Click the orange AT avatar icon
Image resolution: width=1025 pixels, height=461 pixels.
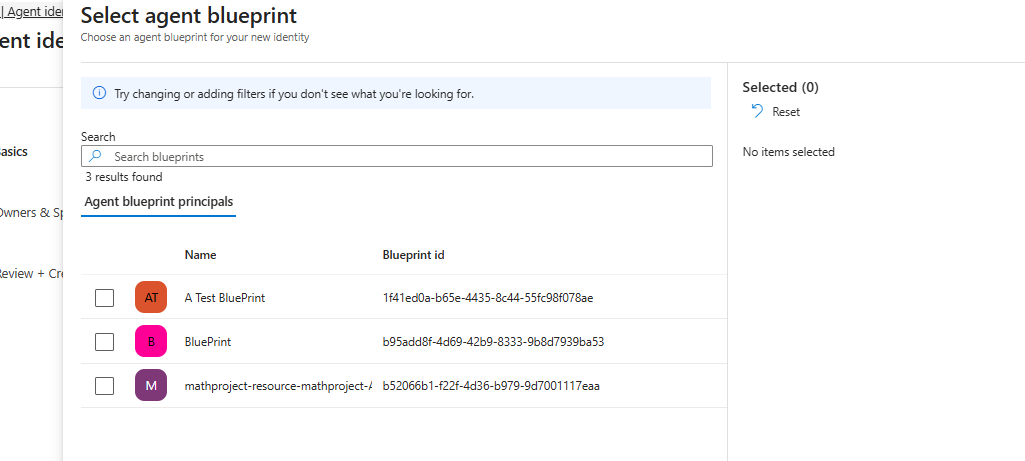pyautogui.click(x=151, y=298)
